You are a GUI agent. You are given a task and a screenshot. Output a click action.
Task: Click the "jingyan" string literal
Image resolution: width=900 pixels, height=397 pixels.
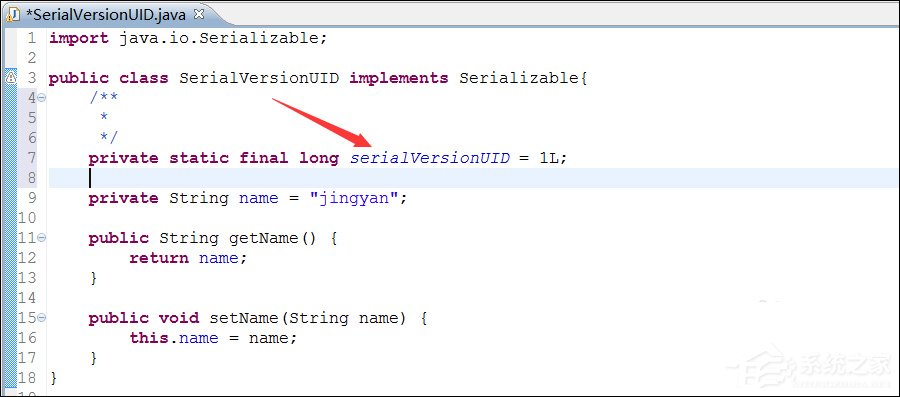tap(353, 198)
